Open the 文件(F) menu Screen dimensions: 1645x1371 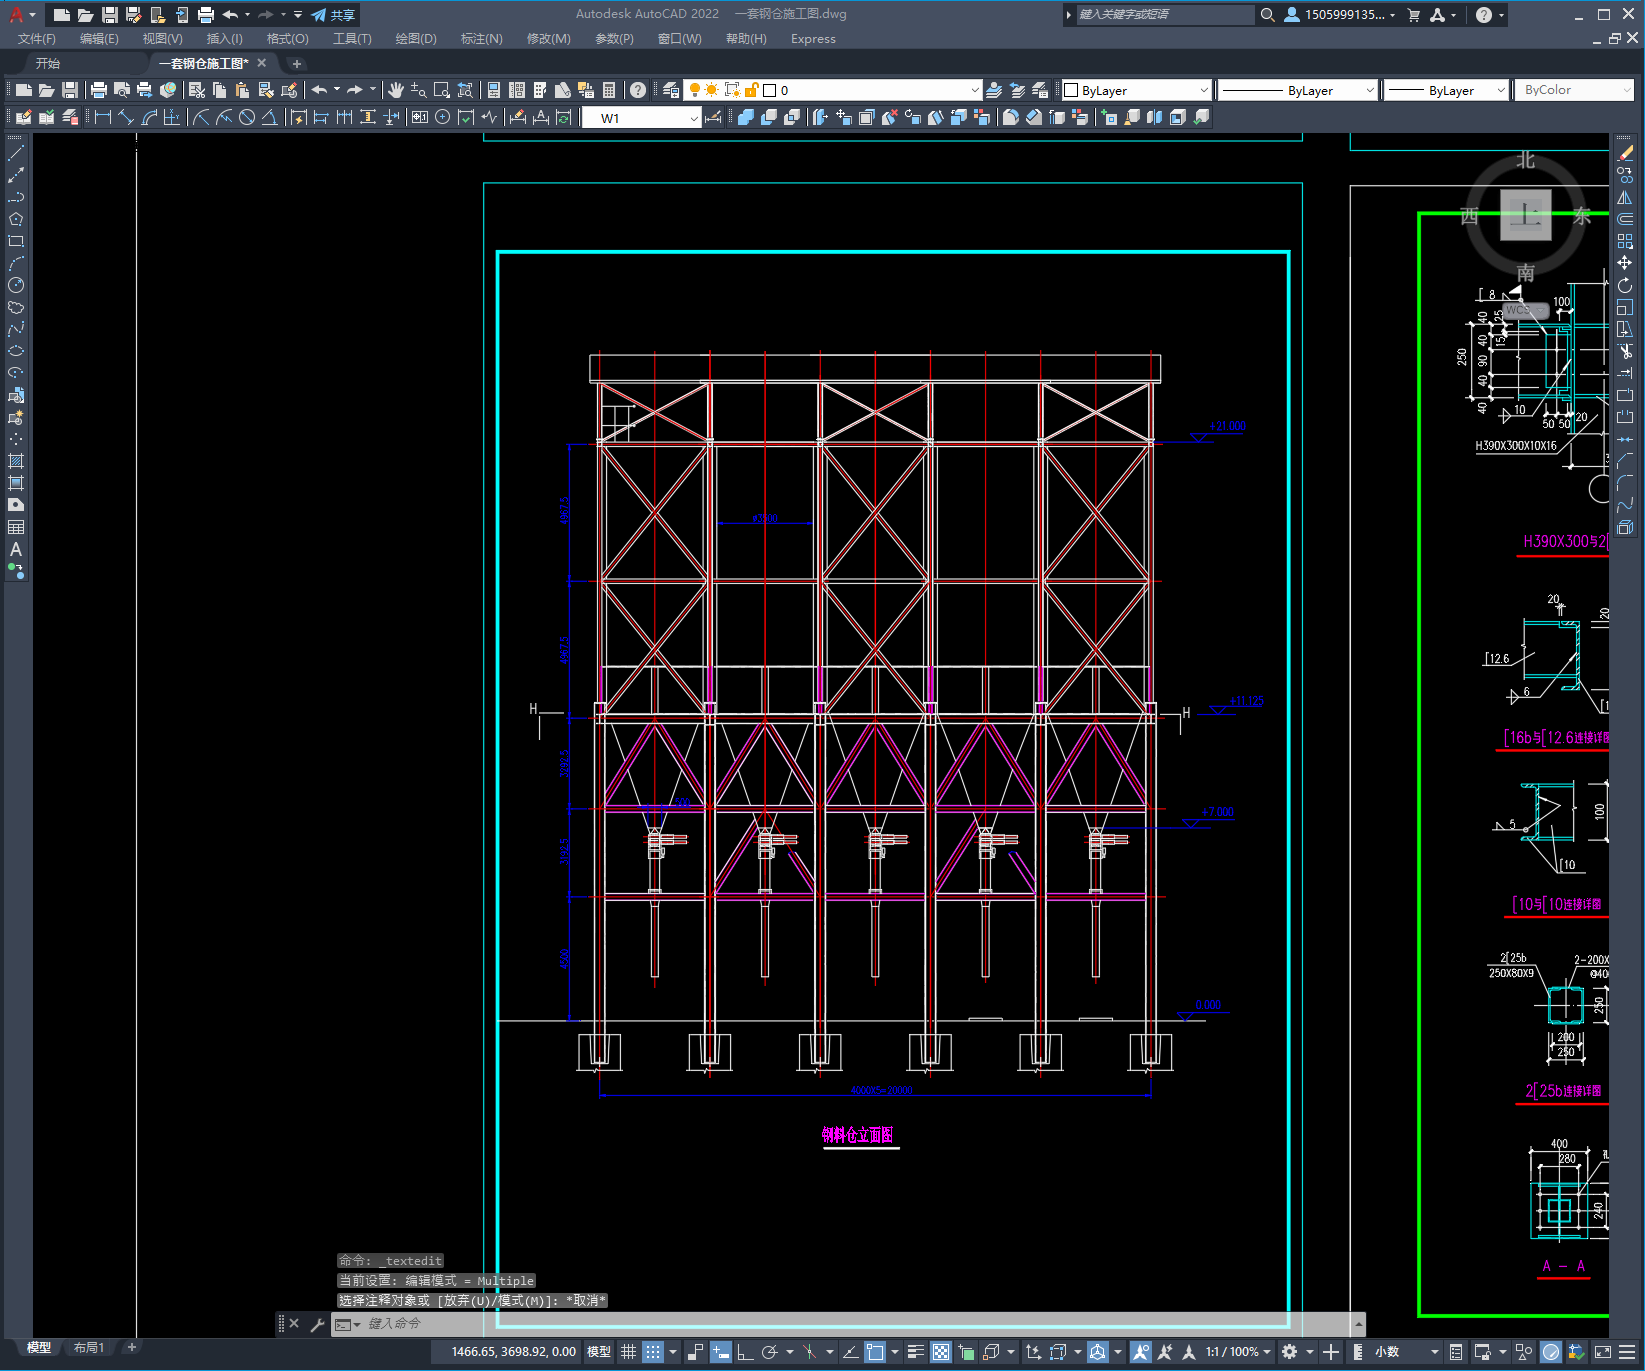click(37, 39)
